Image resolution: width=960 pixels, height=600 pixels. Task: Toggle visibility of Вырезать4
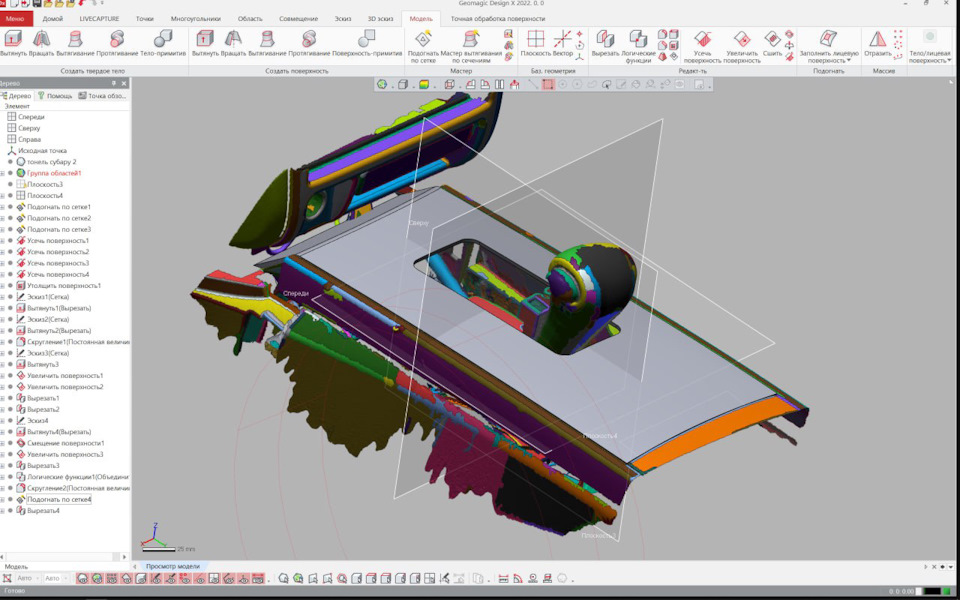pyautogui.click(x=10, y=511)
